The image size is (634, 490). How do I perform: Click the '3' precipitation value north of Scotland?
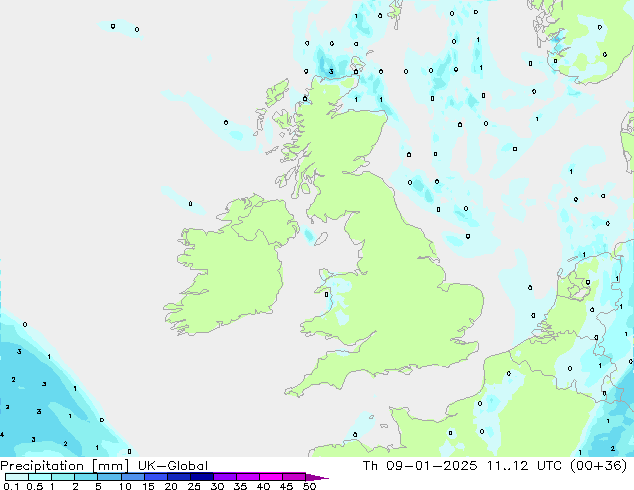coord(331,72)
